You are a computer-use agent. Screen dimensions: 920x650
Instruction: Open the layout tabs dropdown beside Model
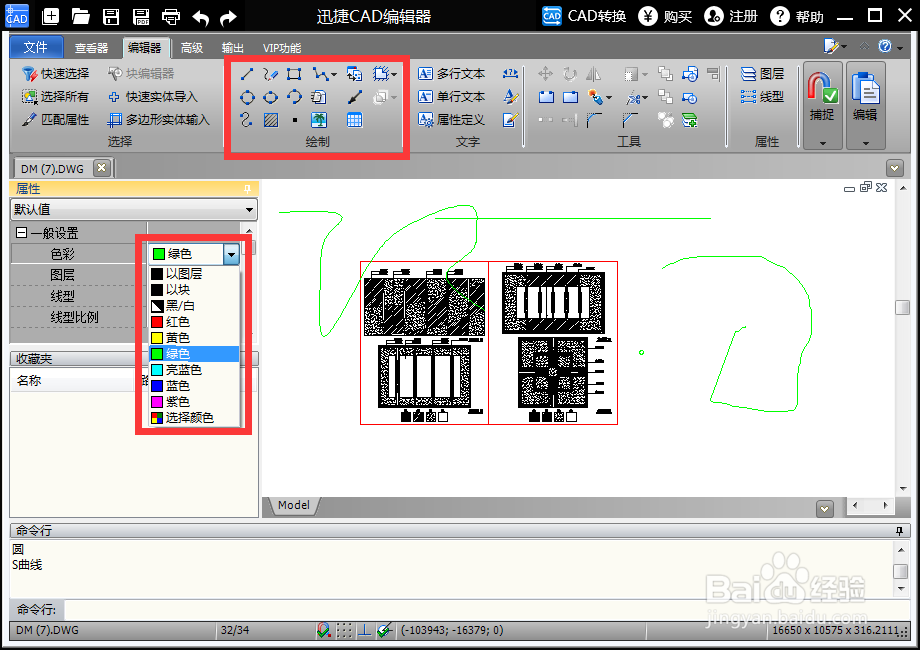(825, 509)
